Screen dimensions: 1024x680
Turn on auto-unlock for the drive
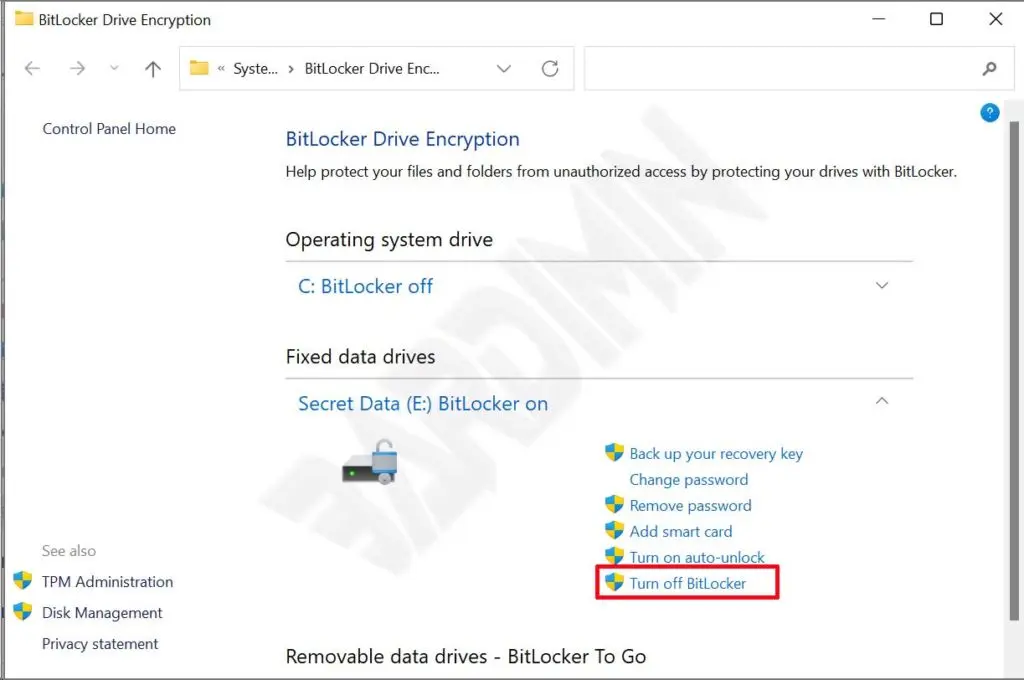(697, 557)
